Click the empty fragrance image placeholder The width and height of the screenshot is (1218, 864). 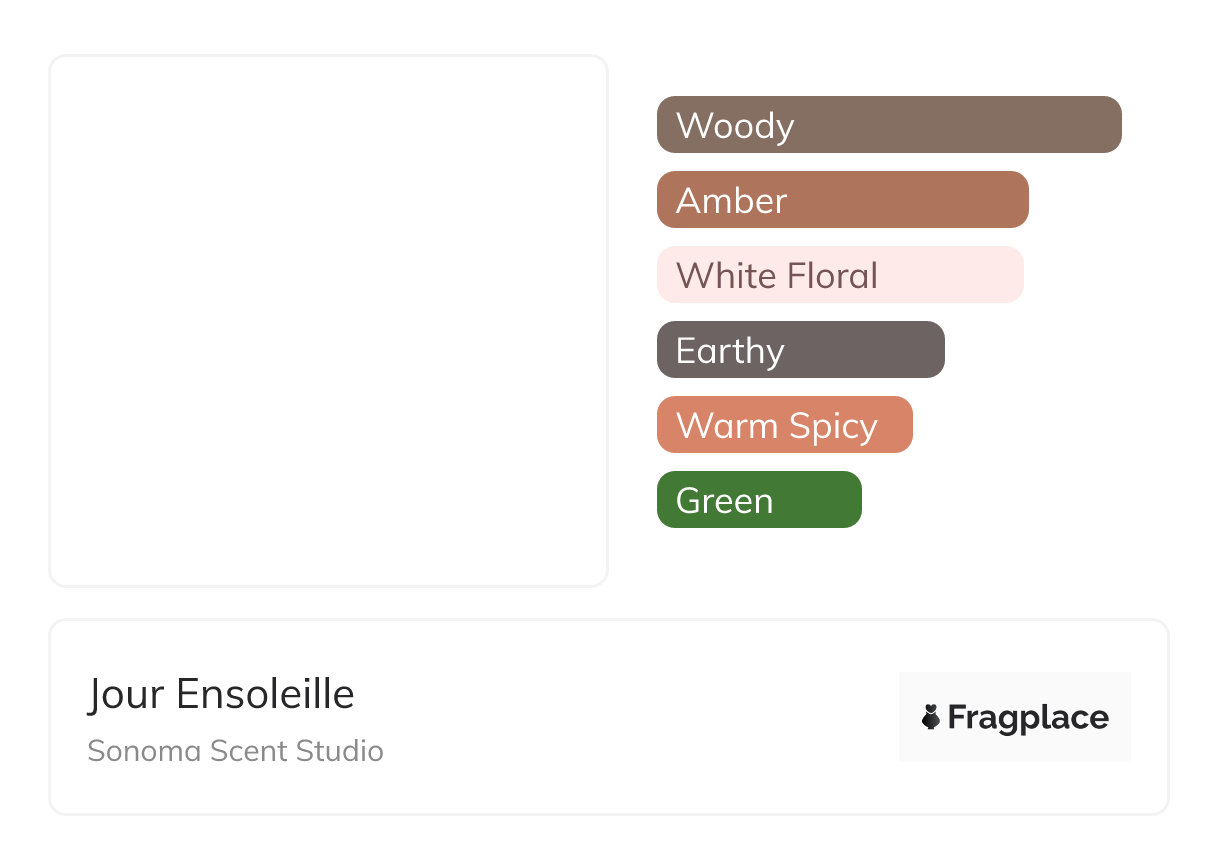(328, 320)
